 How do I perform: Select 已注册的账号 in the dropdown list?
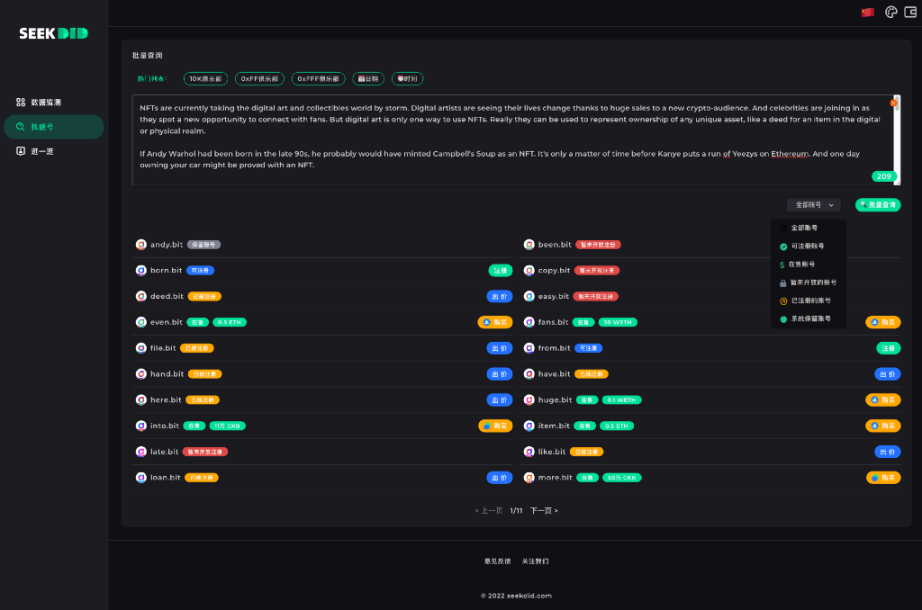pyautogui.click(x=809, y=300)
